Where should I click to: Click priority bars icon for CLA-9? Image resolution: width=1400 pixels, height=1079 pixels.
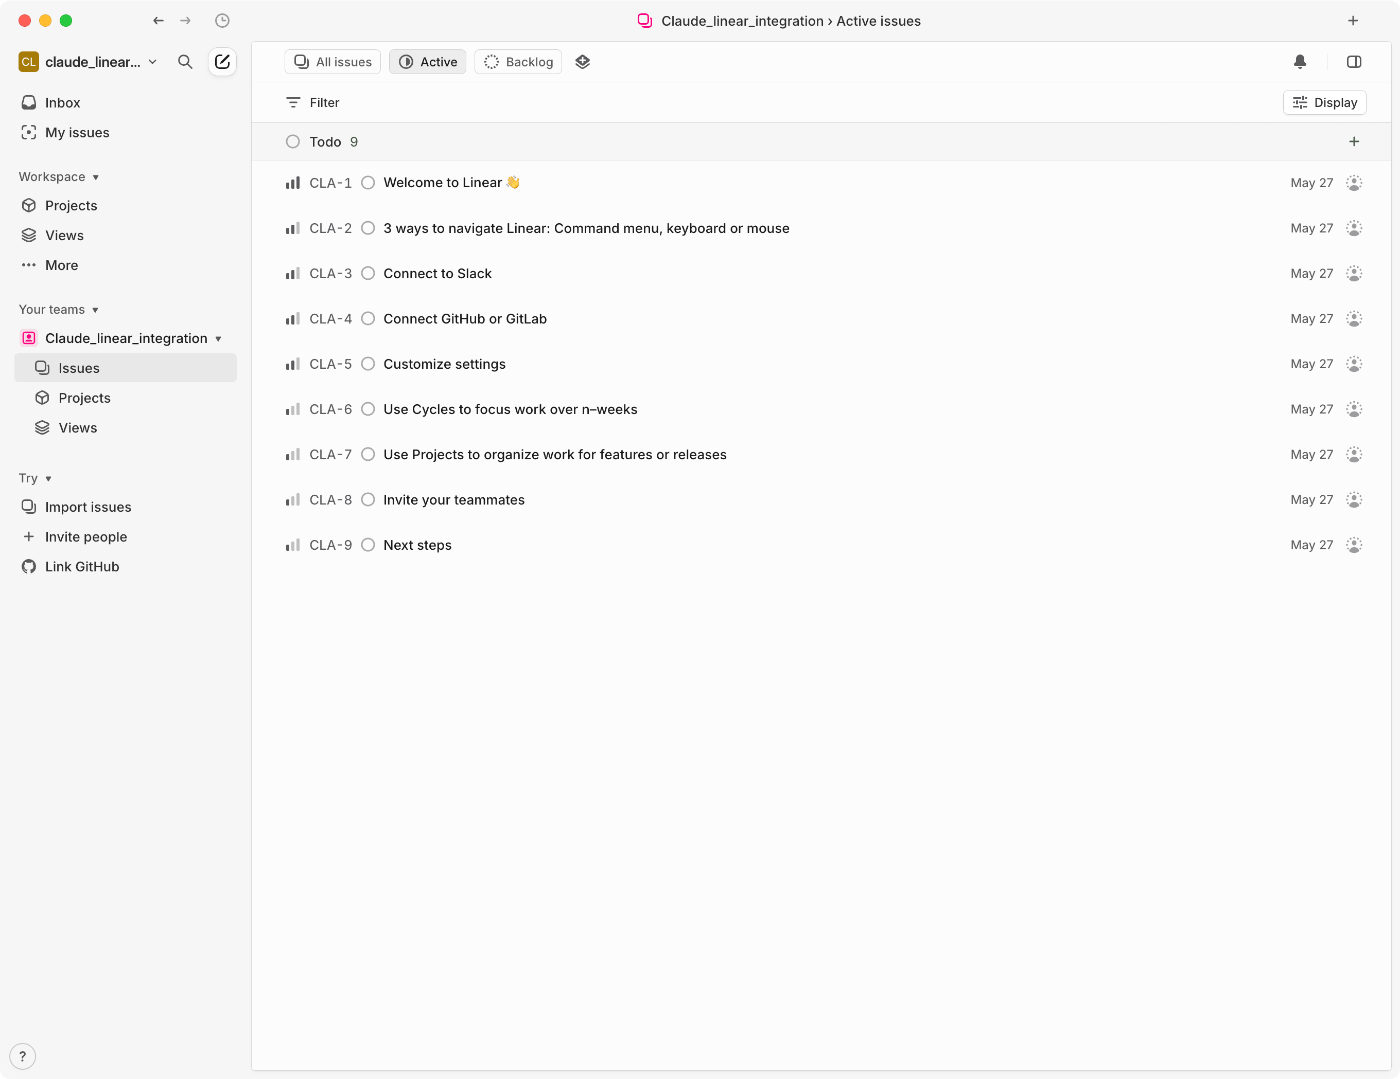(x=293, y=546)
